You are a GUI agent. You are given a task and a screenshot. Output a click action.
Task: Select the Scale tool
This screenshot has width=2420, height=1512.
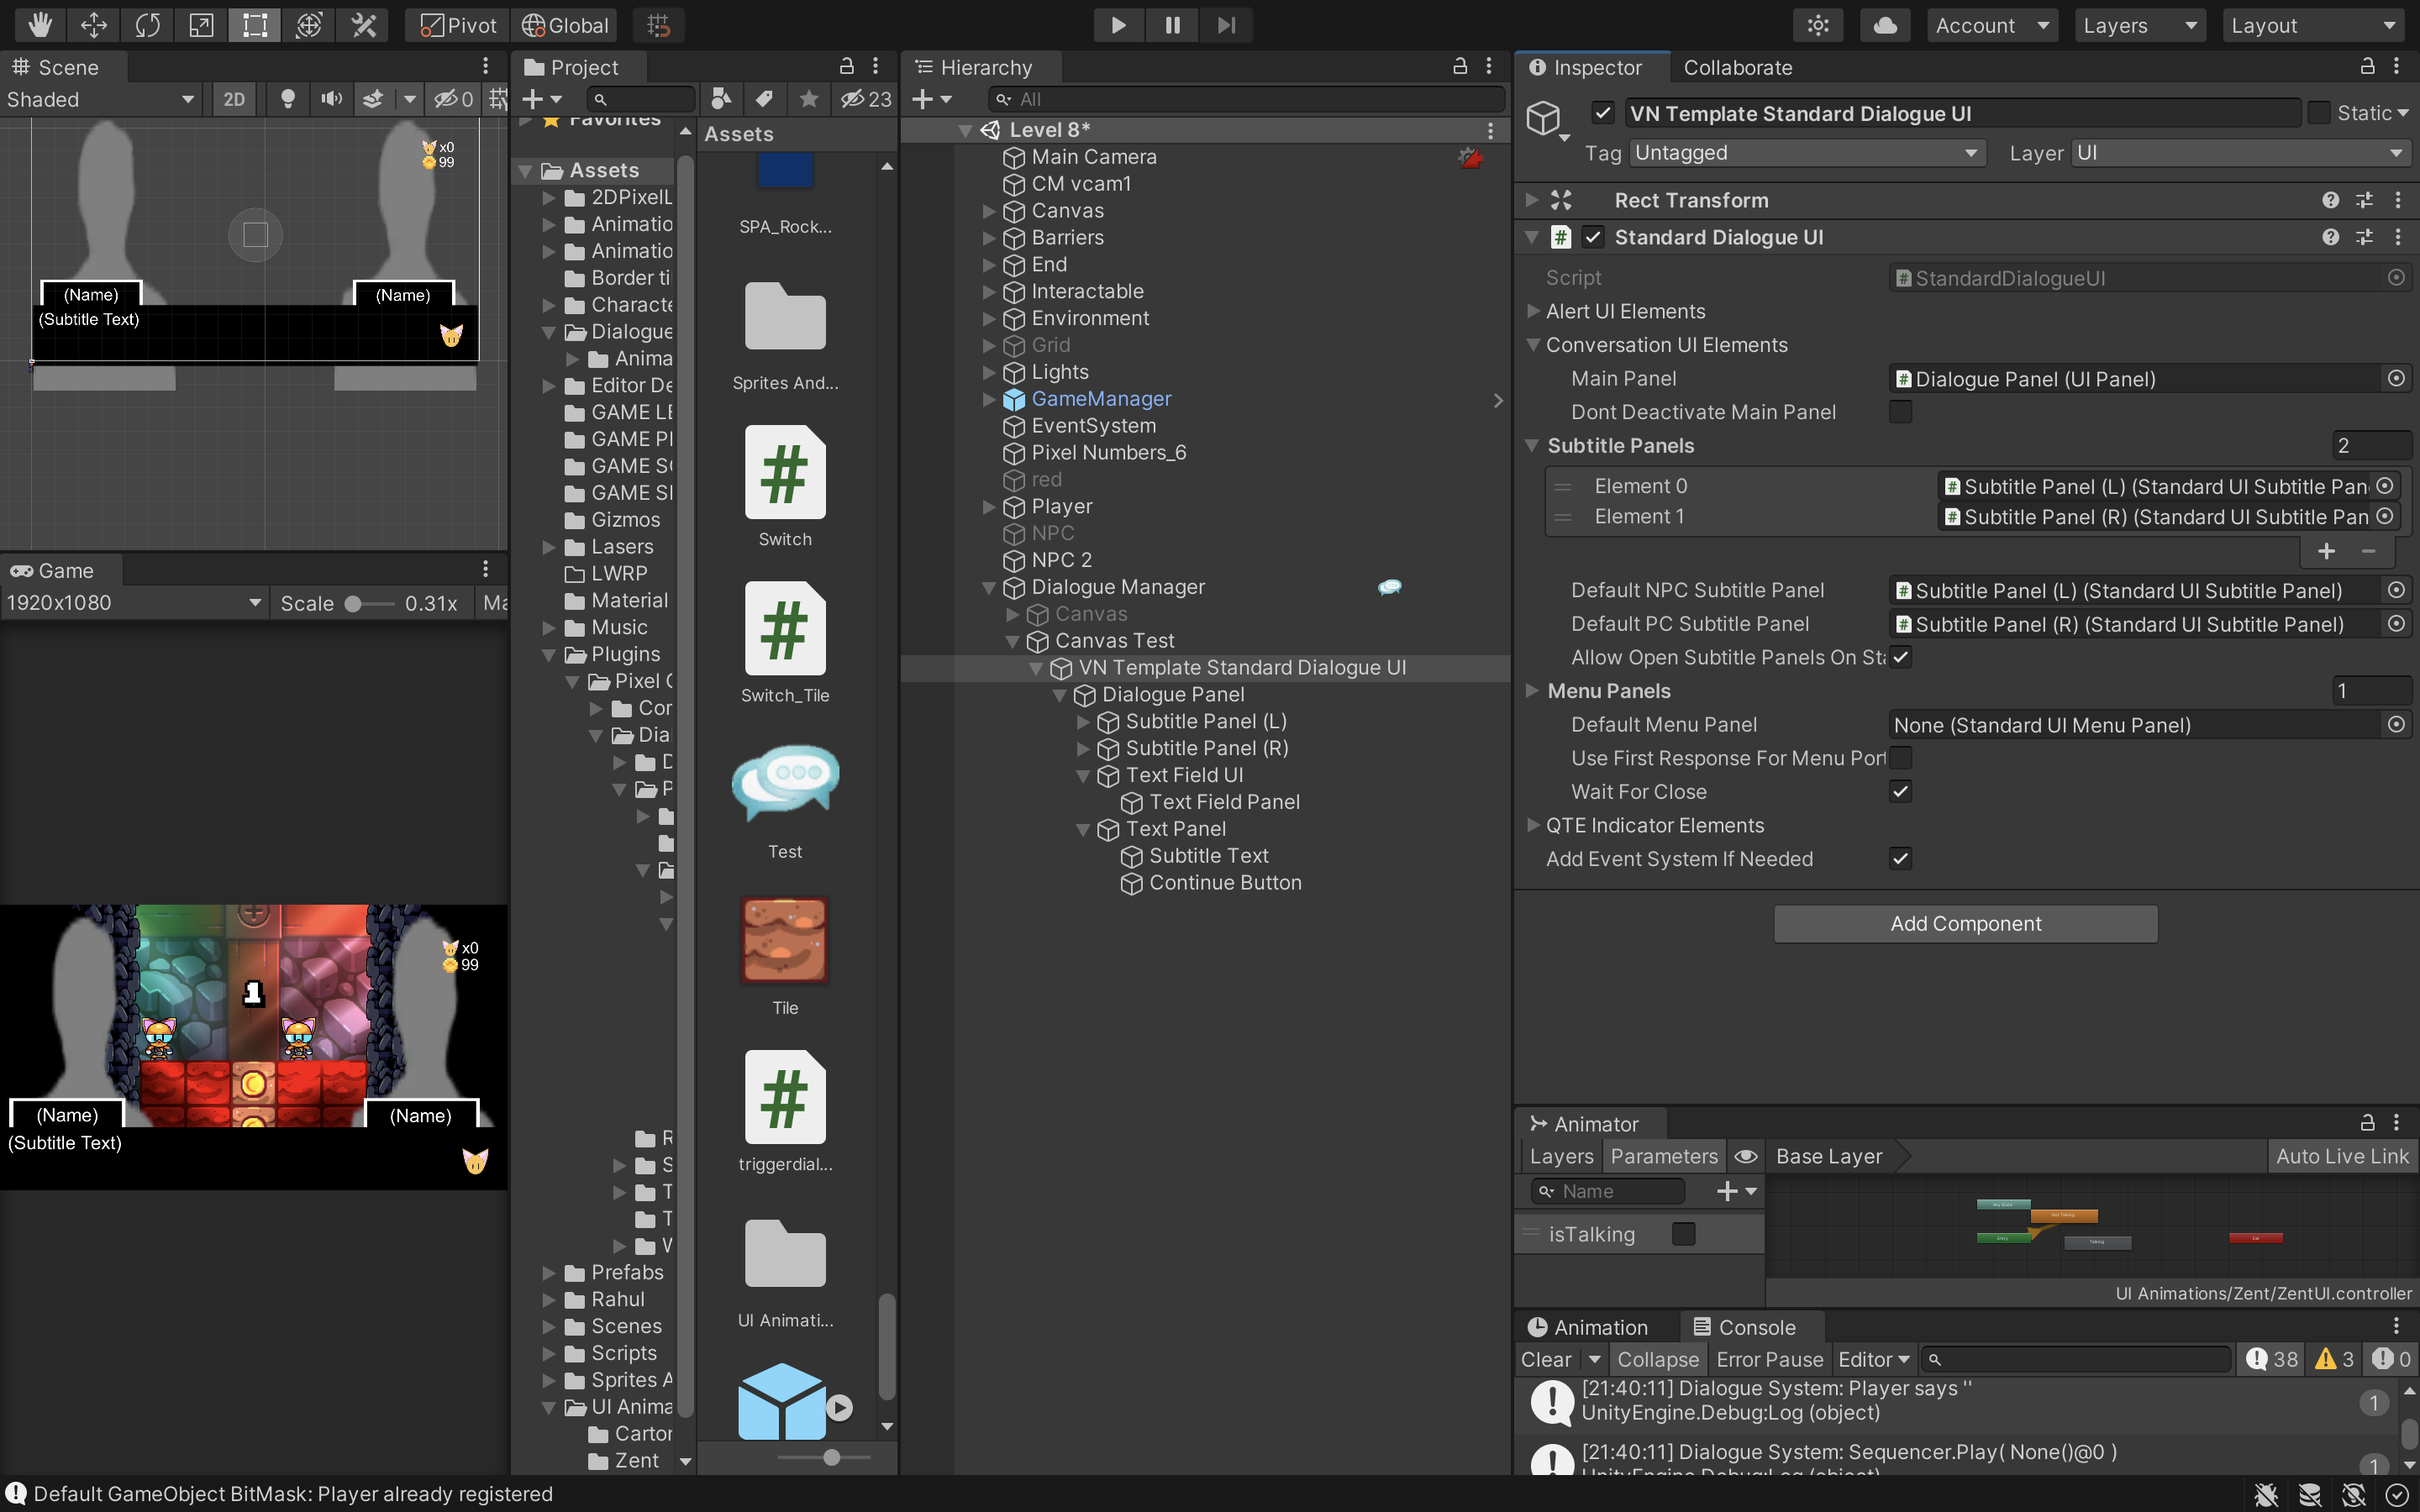click(201, 25)
